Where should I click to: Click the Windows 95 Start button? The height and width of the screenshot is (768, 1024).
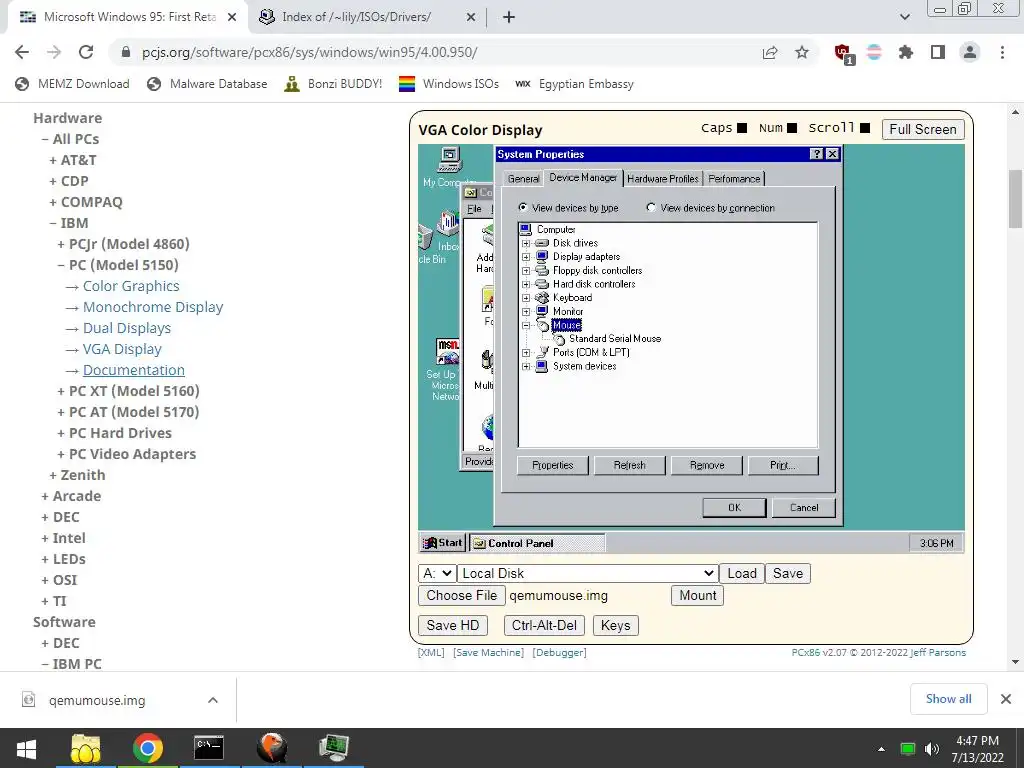[x=442, y=543]
